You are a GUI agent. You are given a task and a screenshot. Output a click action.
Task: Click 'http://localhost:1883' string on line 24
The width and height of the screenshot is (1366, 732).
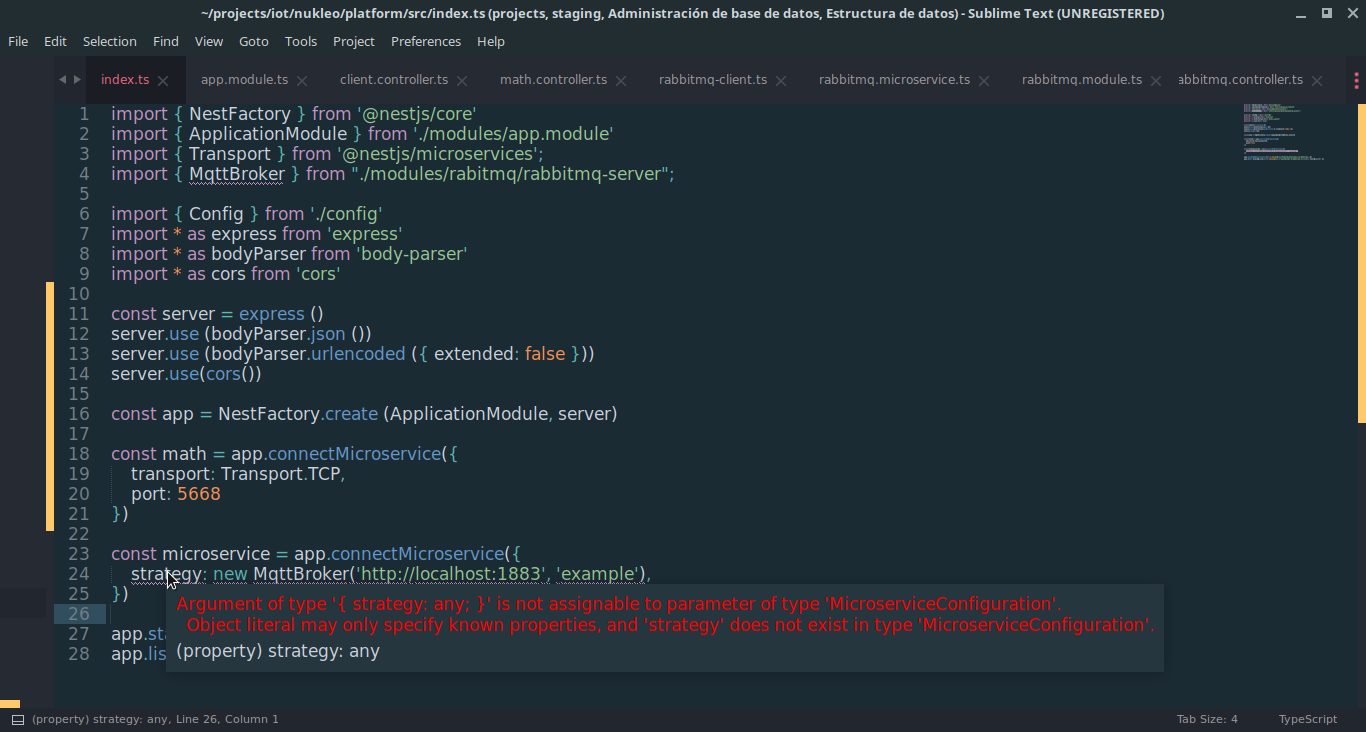point(452,574)
